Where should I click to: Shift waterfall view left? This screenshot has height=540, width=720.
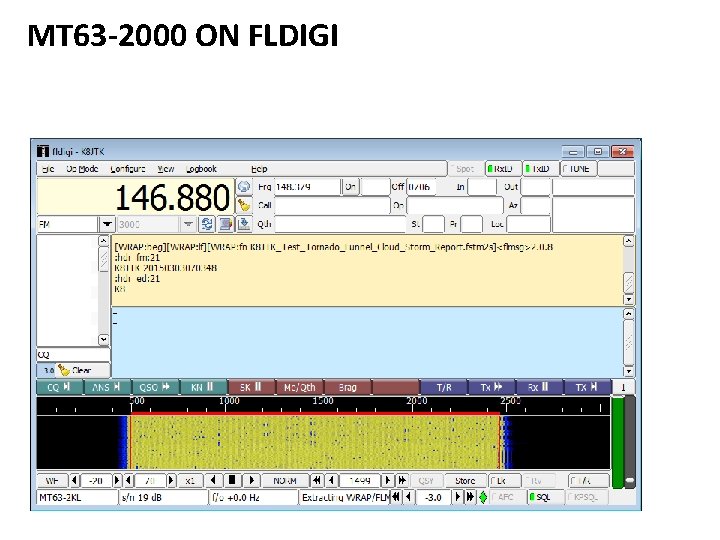tap(213, 480)
